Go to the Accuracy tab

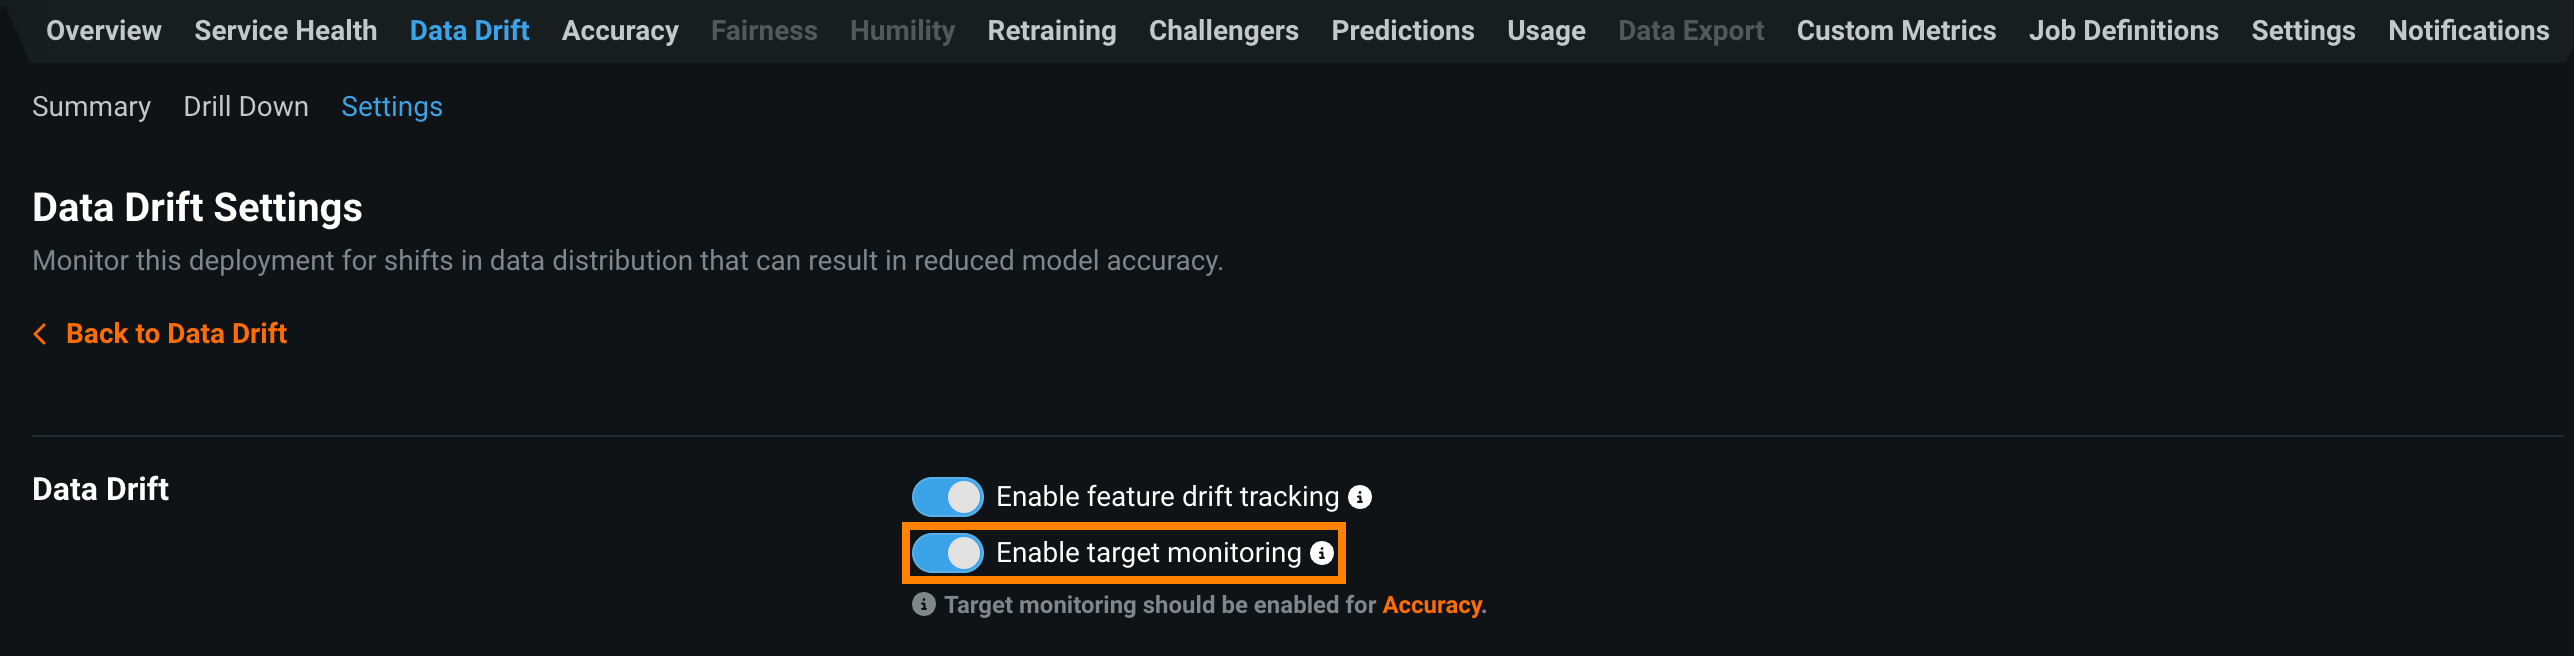pyautogui.click(x=620, y=31)
